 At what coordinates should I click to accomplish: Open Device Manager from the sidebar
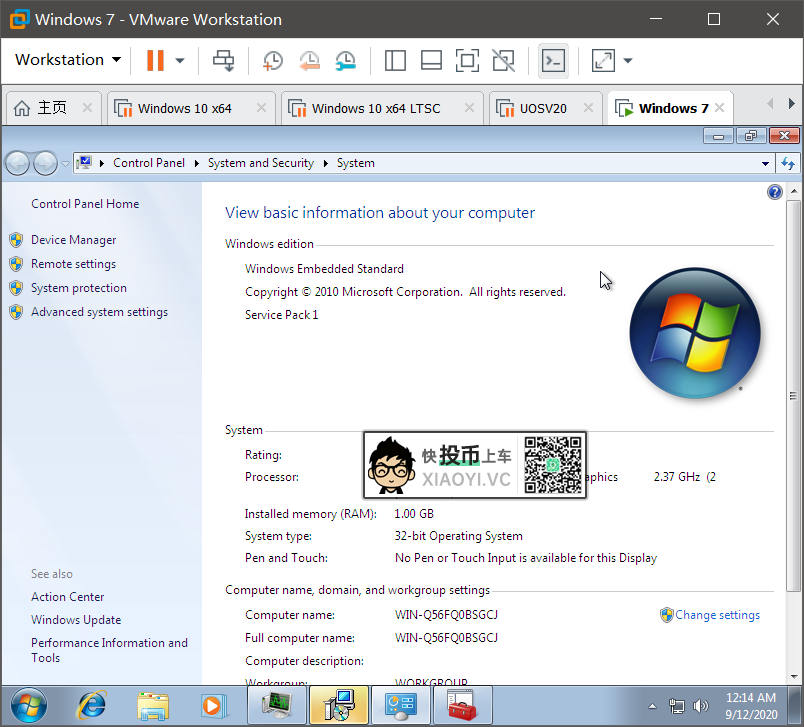click(x=73, y=240)
